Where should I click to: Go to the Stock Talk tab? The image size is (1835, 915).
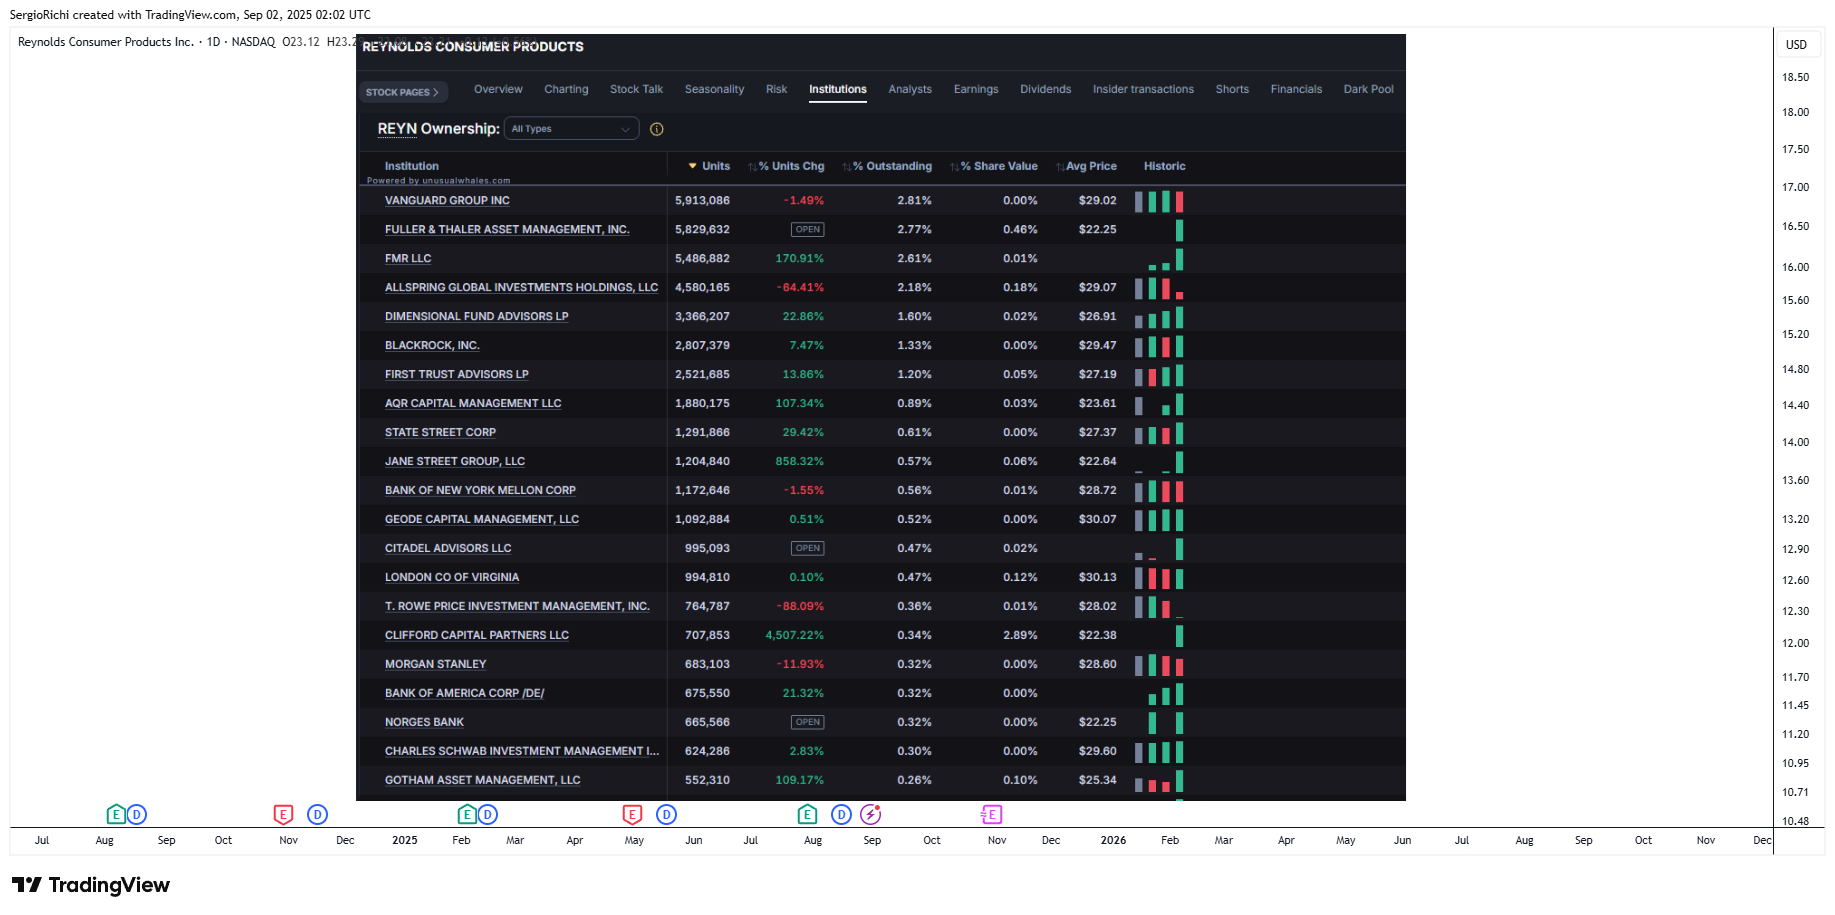pos(636,89)
